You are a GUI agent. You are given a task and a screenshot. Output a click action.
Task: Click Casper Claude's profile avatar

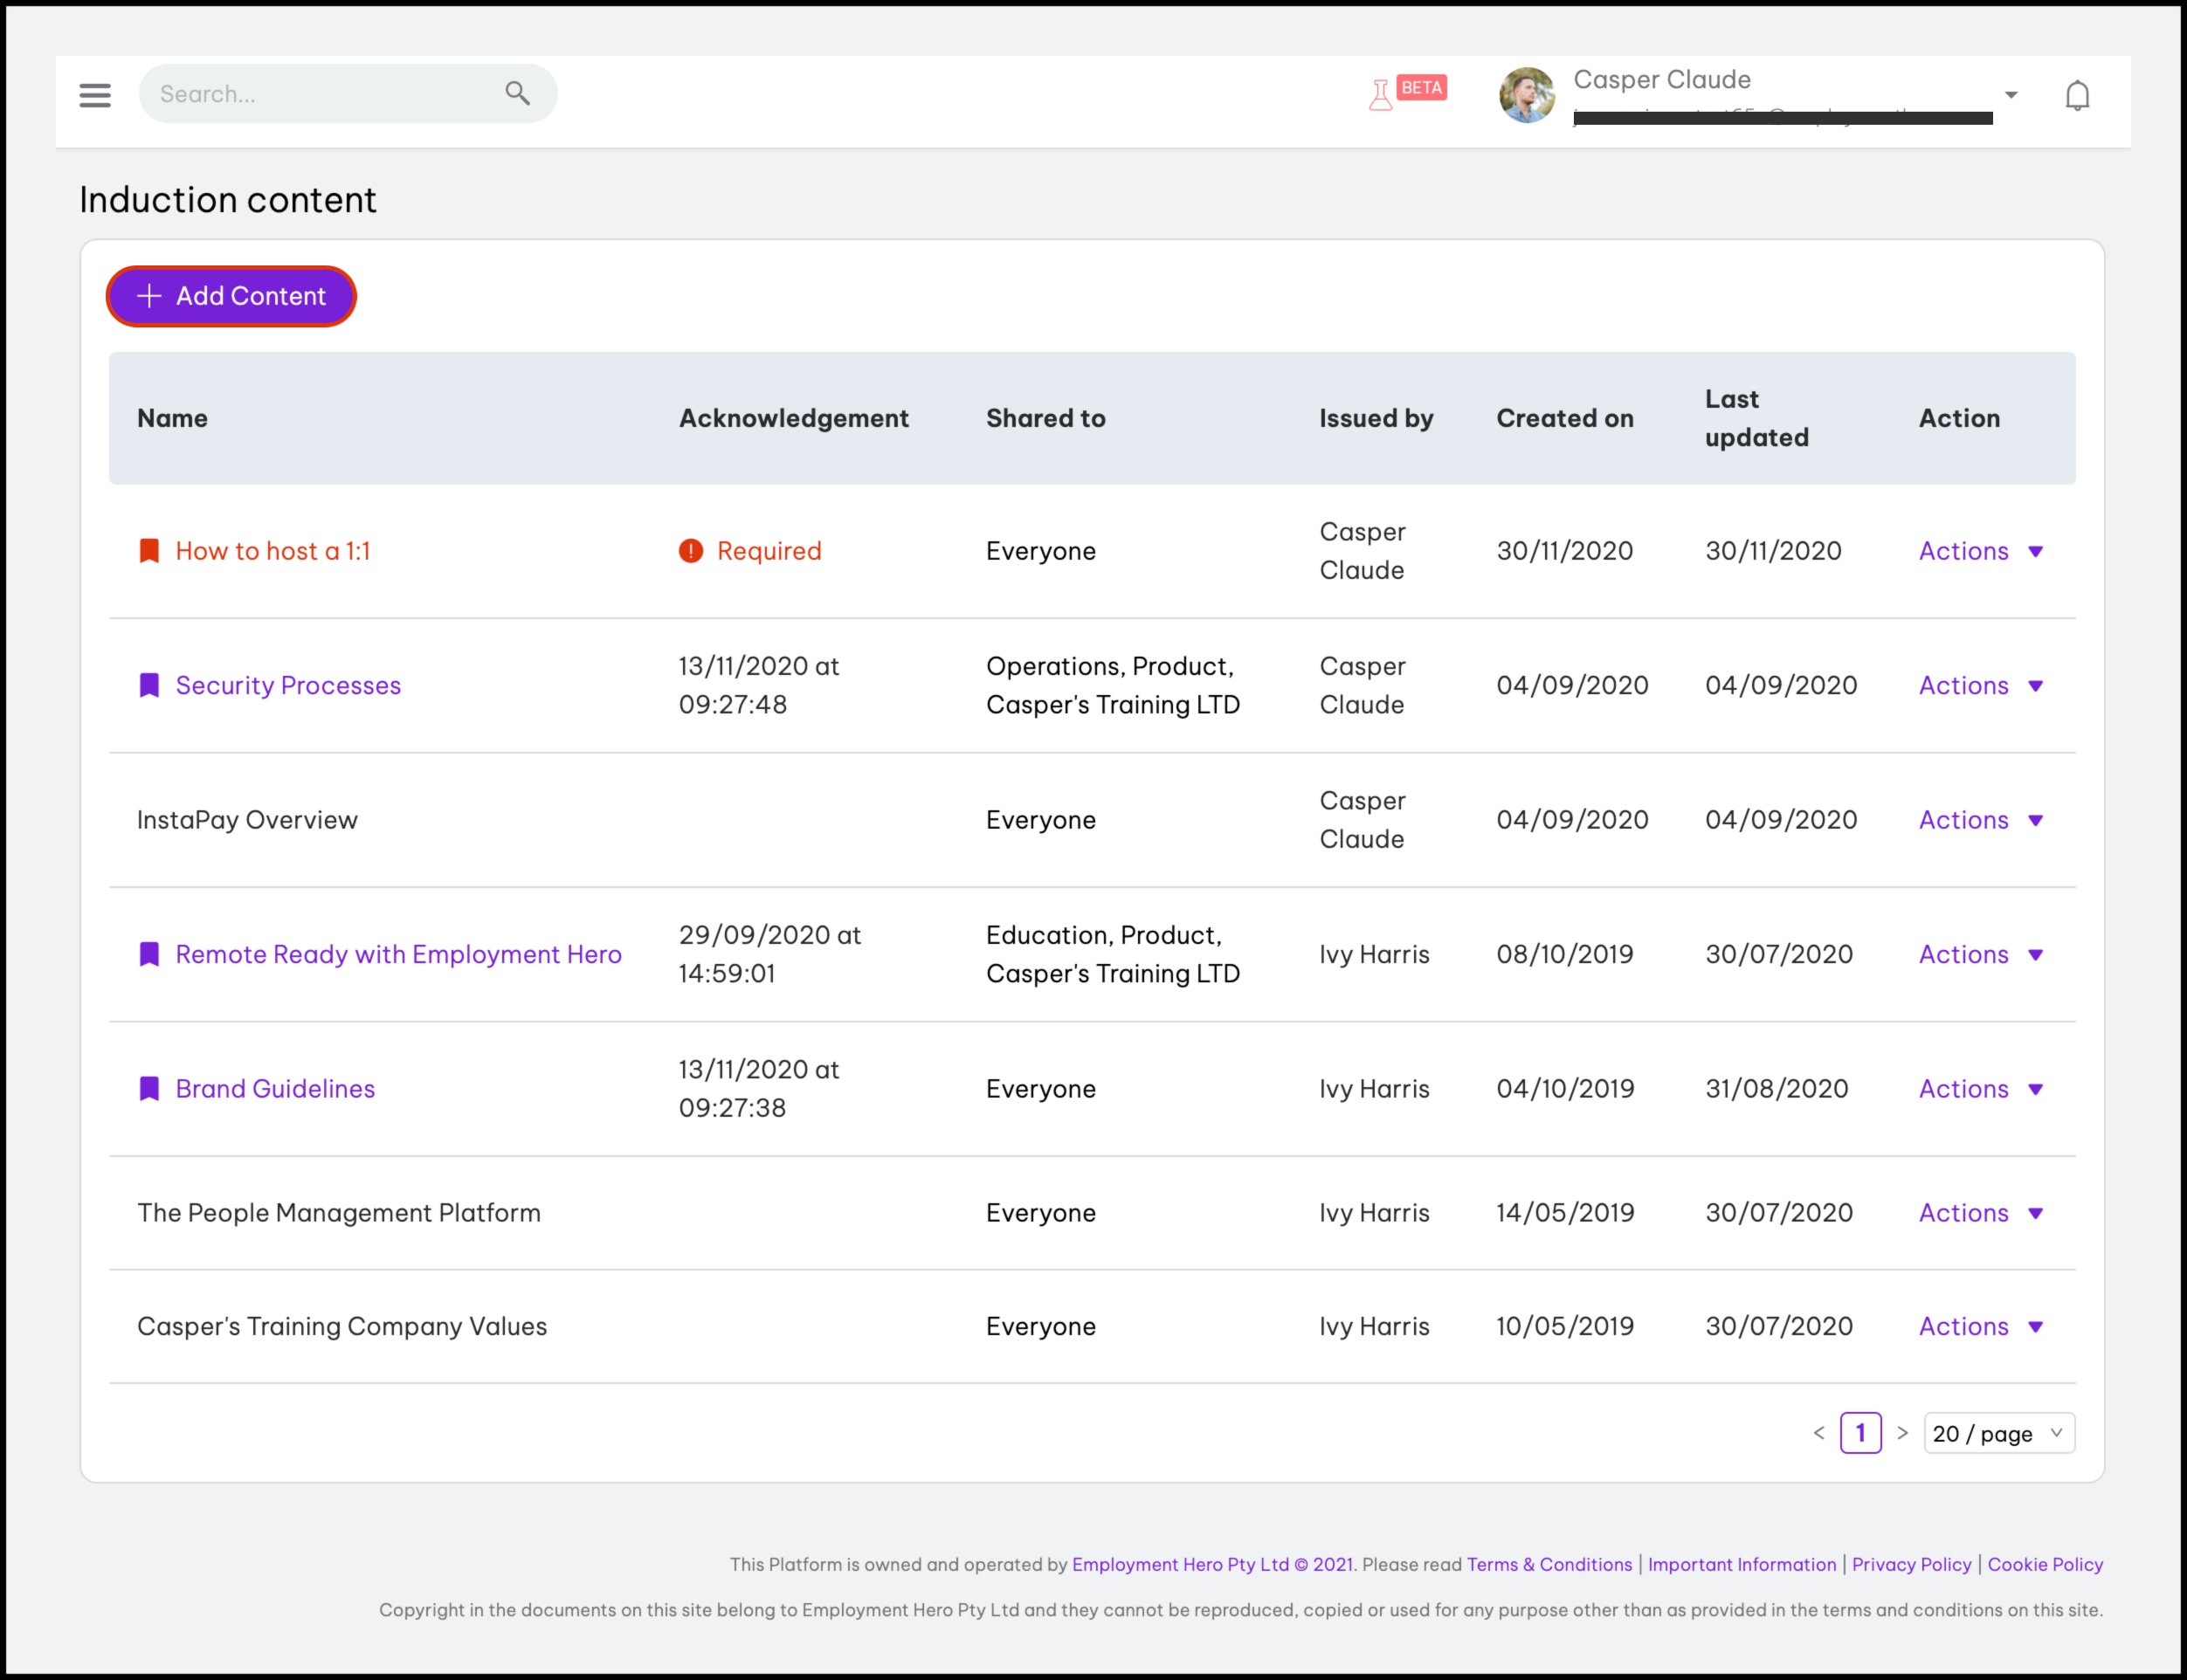tap(1527, 95)
